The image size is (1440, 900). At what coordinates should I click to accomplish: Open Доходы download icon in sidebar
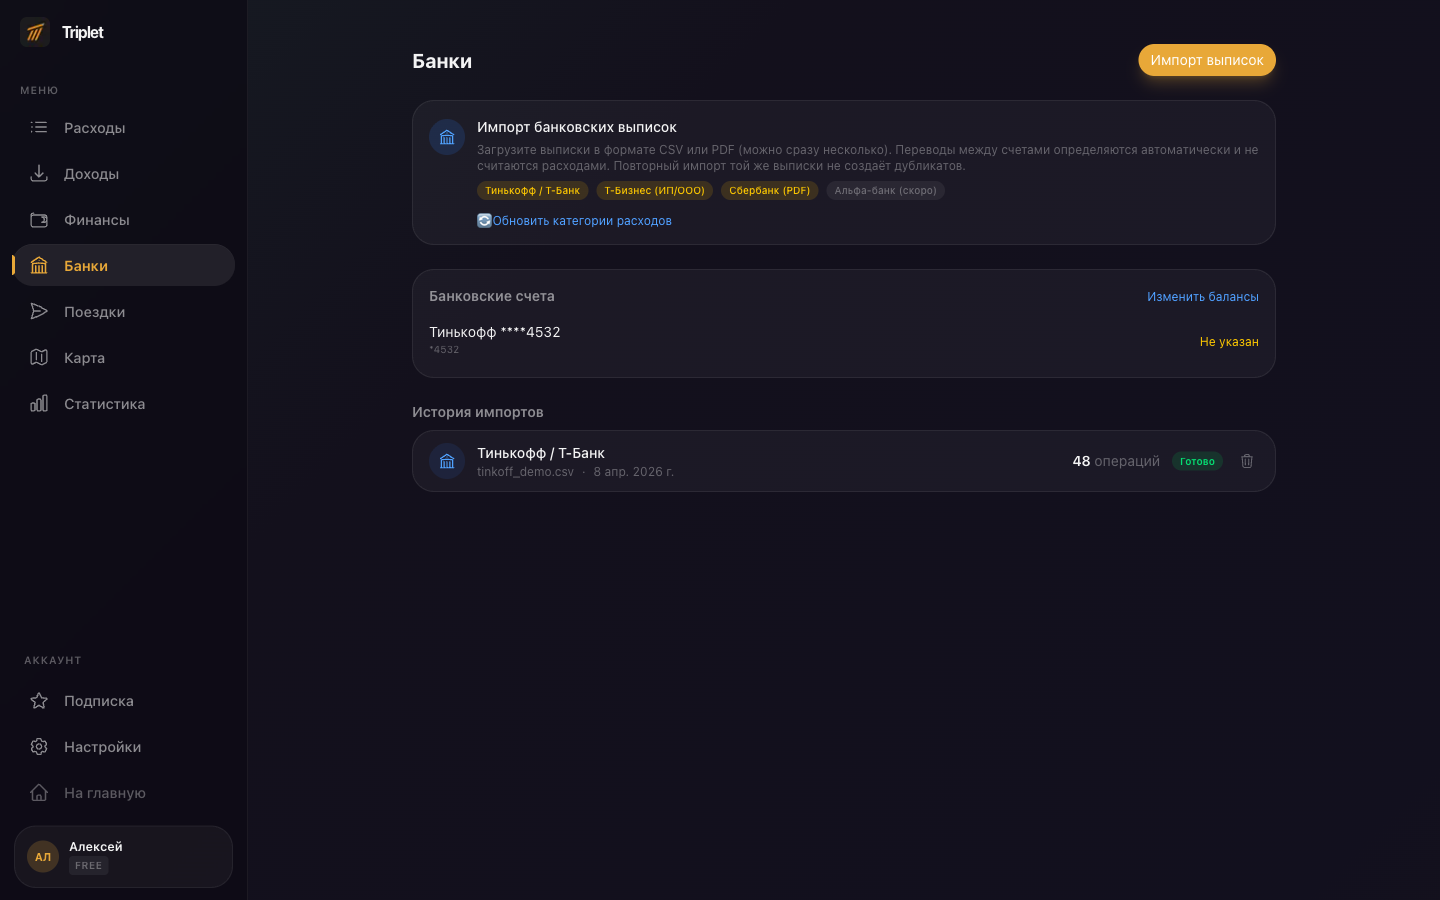click(x=39, y=173)
